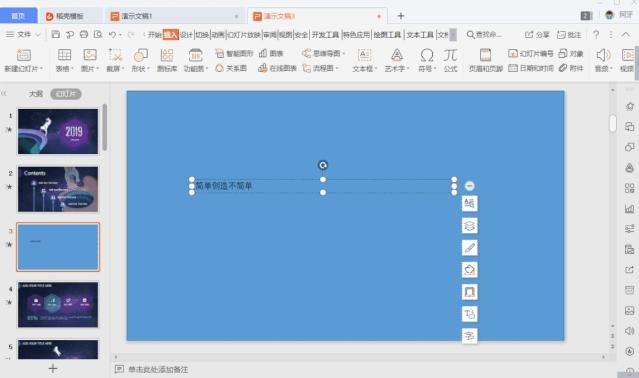Switch left panel to 幻灯片 slides view
The height and width of the screenshot is (378, 639).
(66, 94)
